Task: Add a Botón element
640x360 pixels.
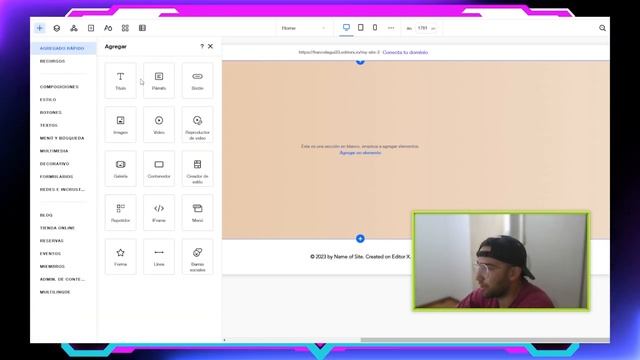Action: tap(198, 81)
